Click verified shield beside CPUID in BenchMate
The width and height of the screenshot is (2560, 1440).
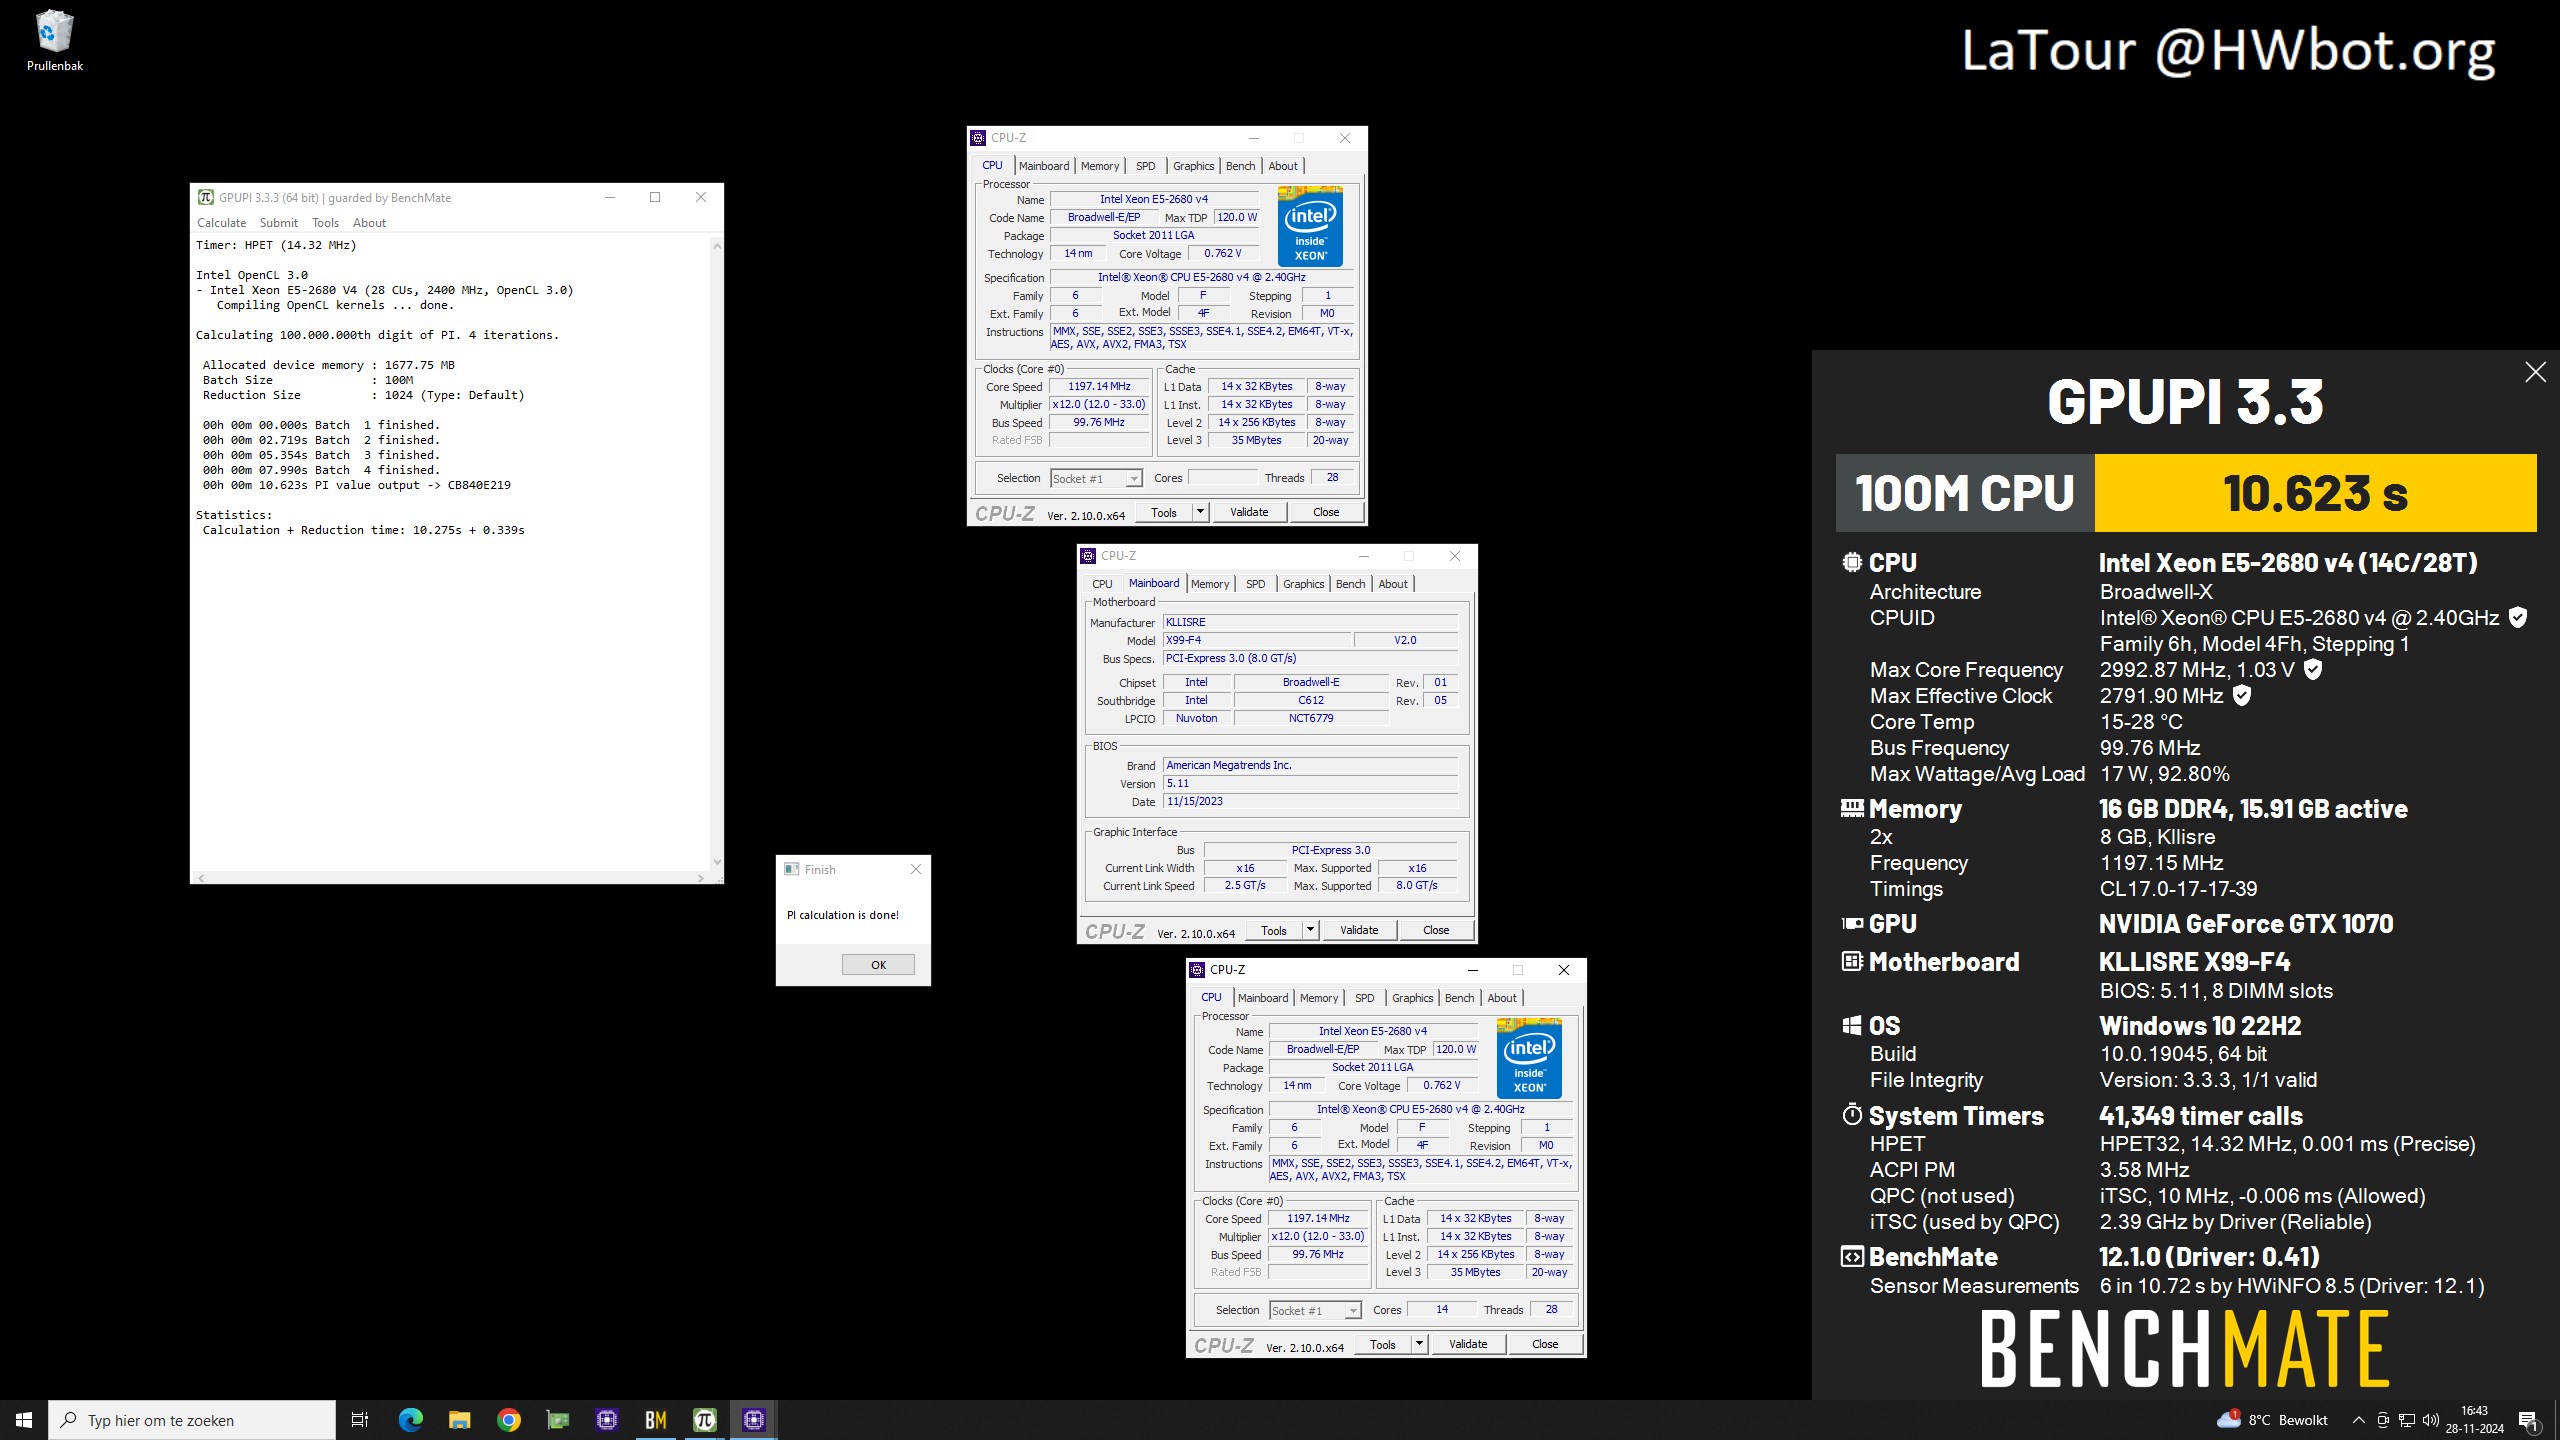2518,618
